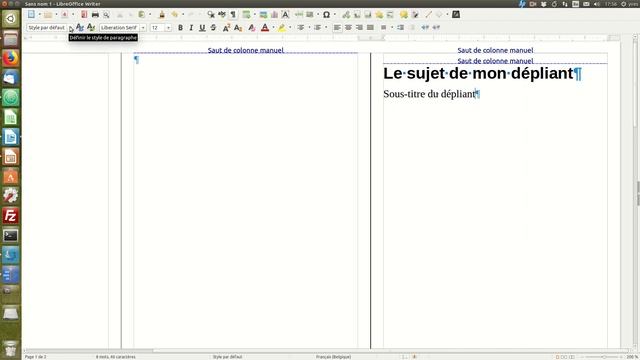Expand the special character dropdown arrow

[335, 15]
